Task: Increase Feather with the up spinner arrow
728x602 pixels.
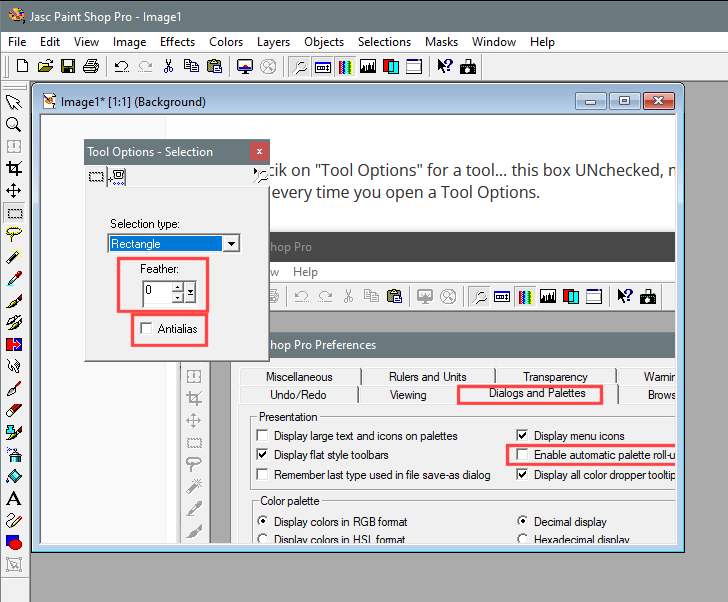Action: pyautogui.click(x=178, y=287)
